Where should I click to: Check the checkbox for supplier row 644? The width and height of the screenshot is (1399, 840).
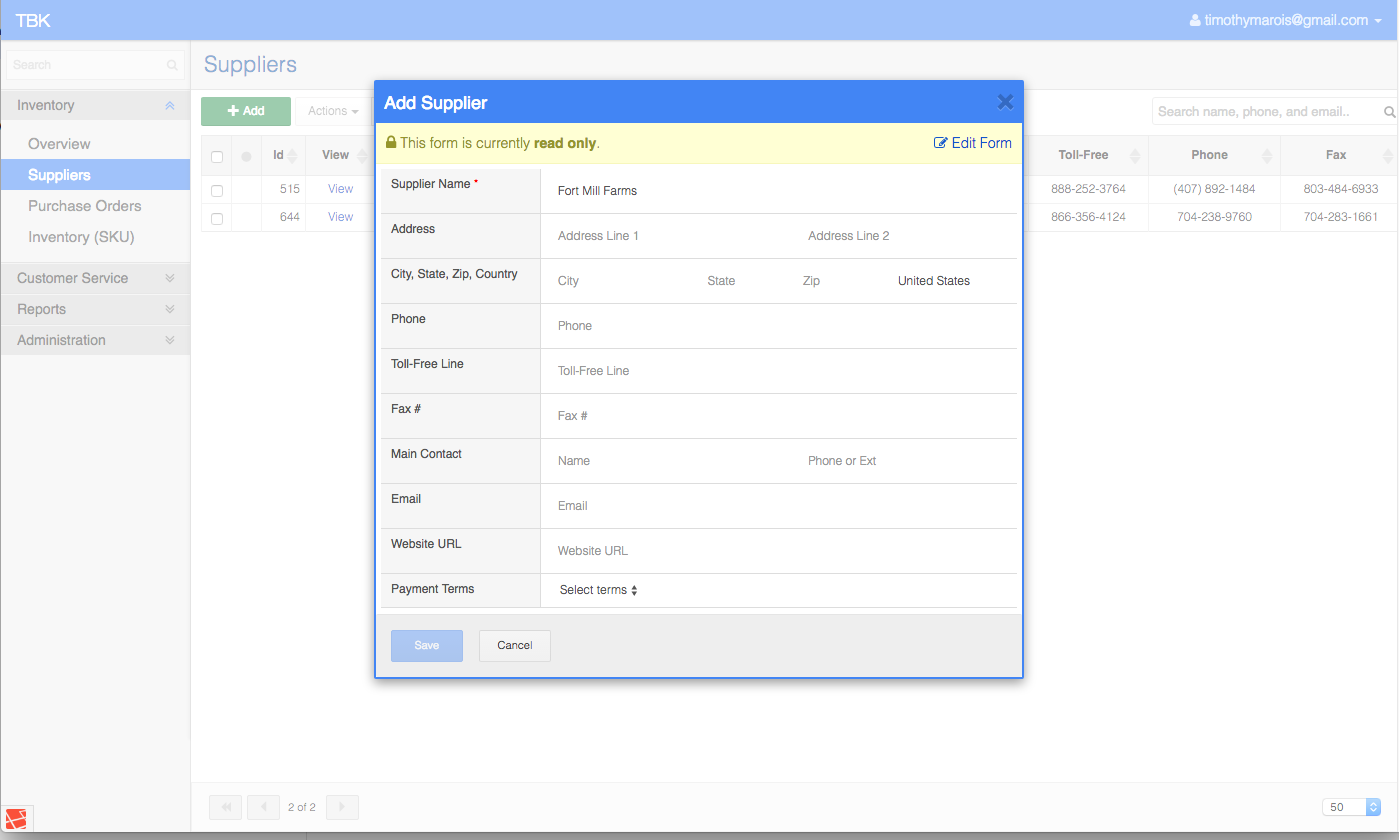[x=216, y=216]
